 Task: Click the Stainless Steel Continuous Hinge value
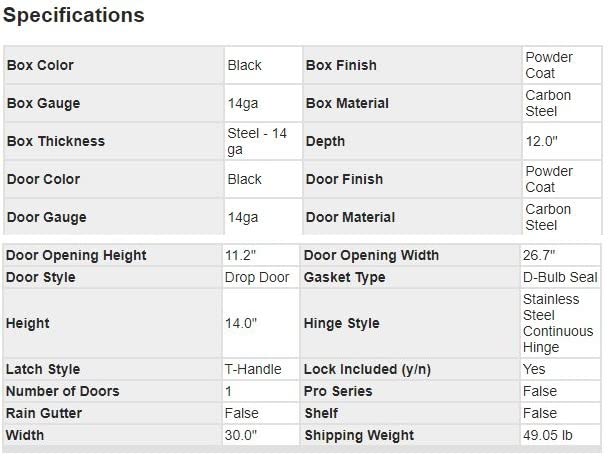[x=558, y=323]
